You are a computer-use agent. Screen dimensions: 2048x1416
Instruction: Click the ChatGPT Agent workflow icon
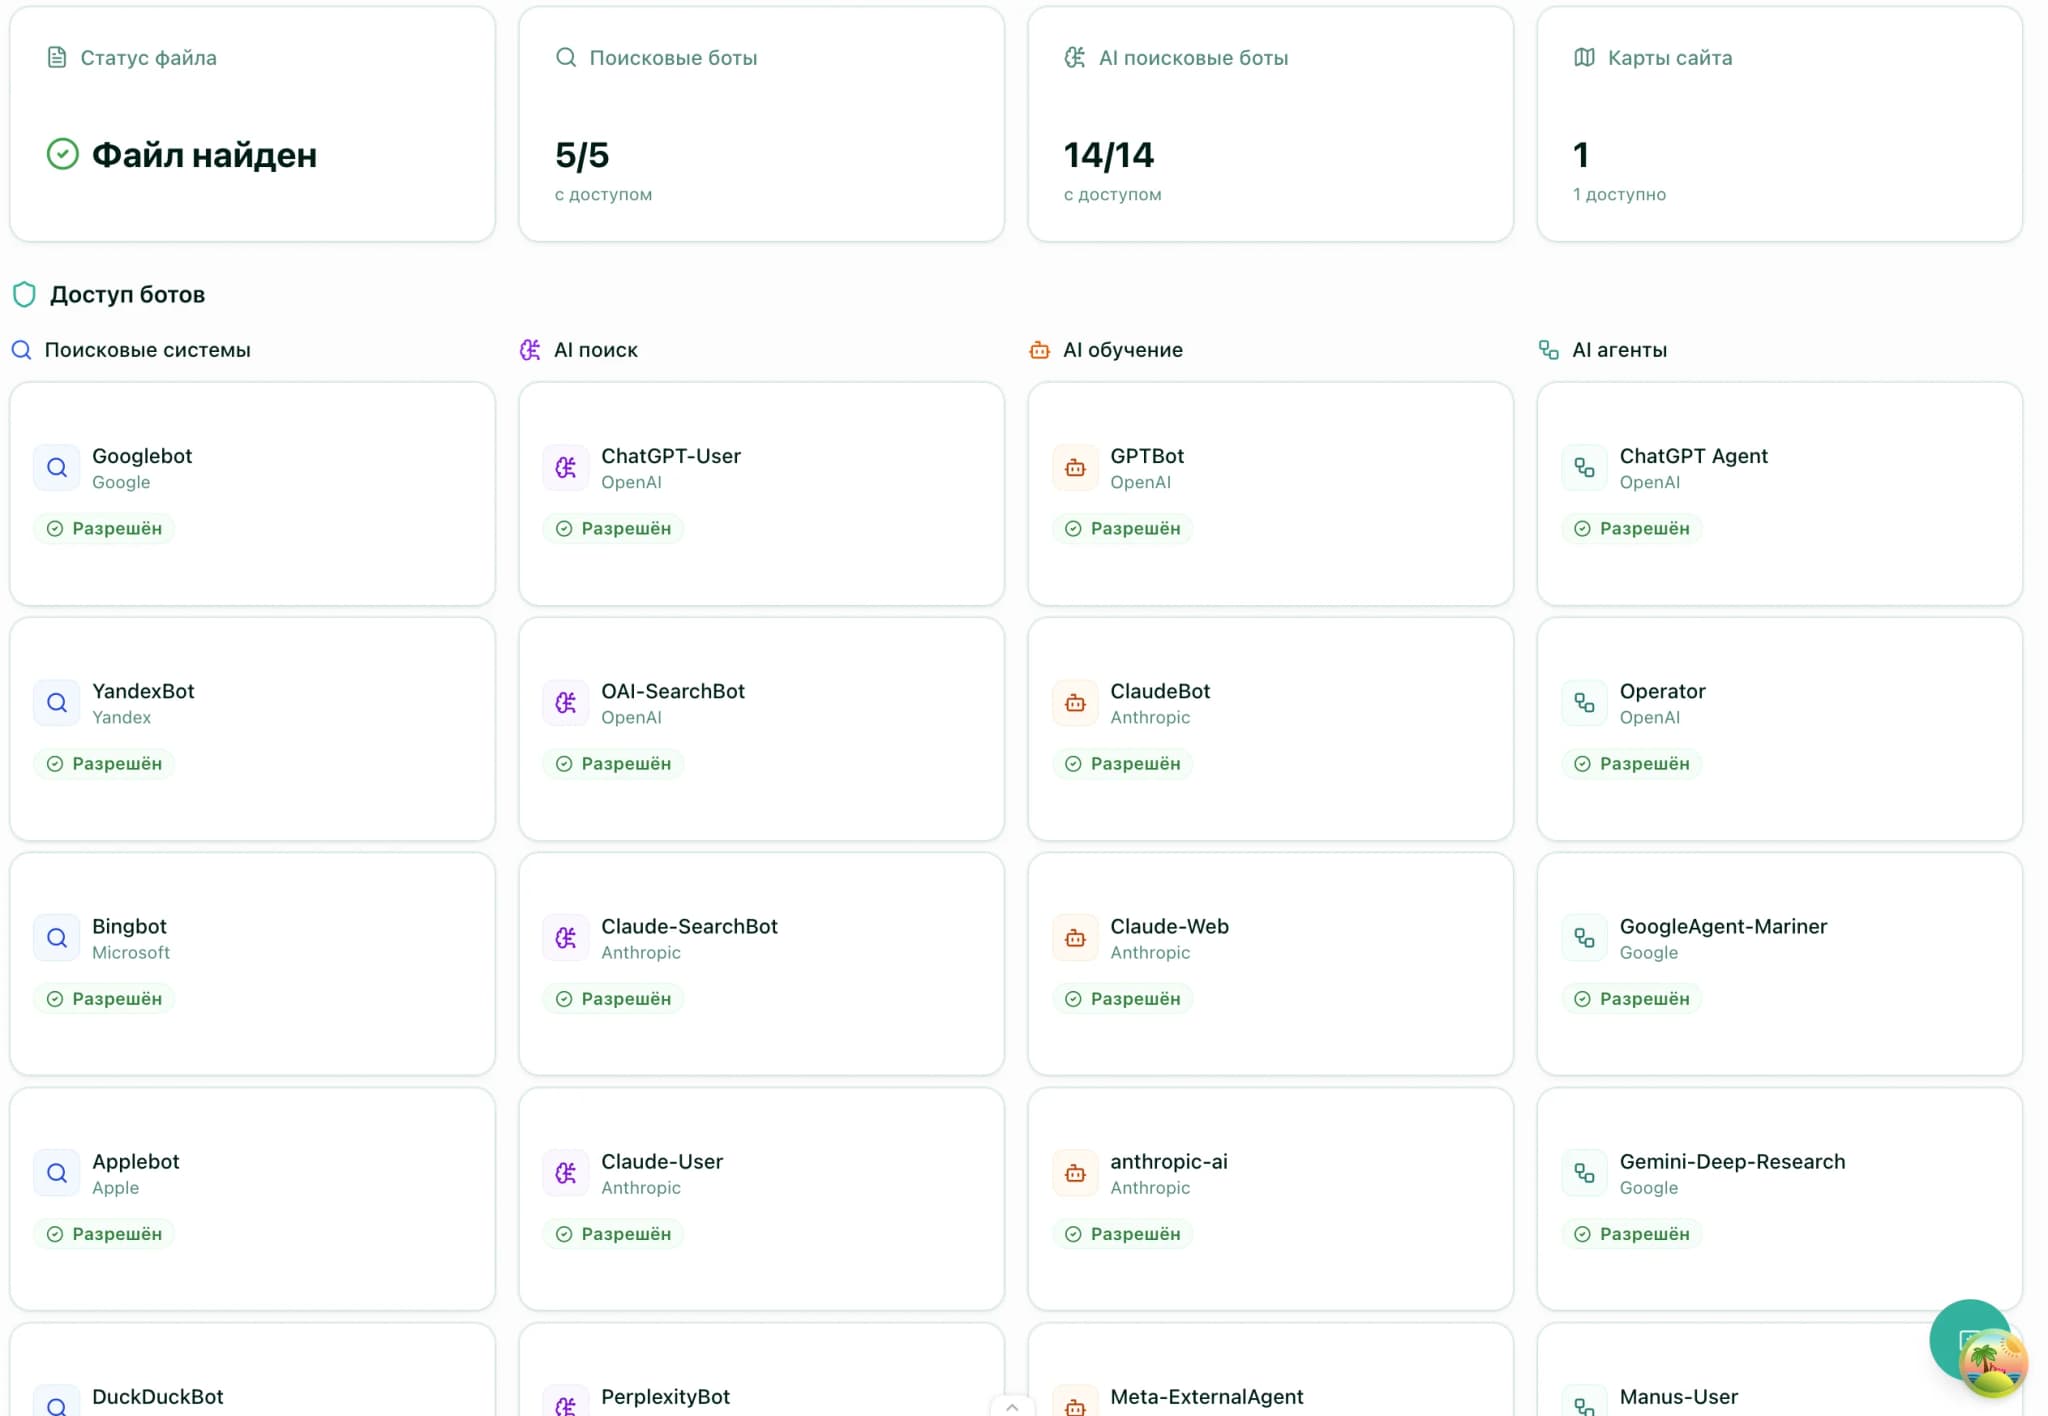[1584, 468]
